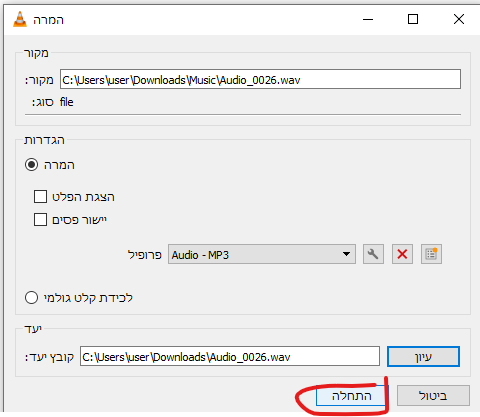Click the פרופיל label text

(145, 255)
